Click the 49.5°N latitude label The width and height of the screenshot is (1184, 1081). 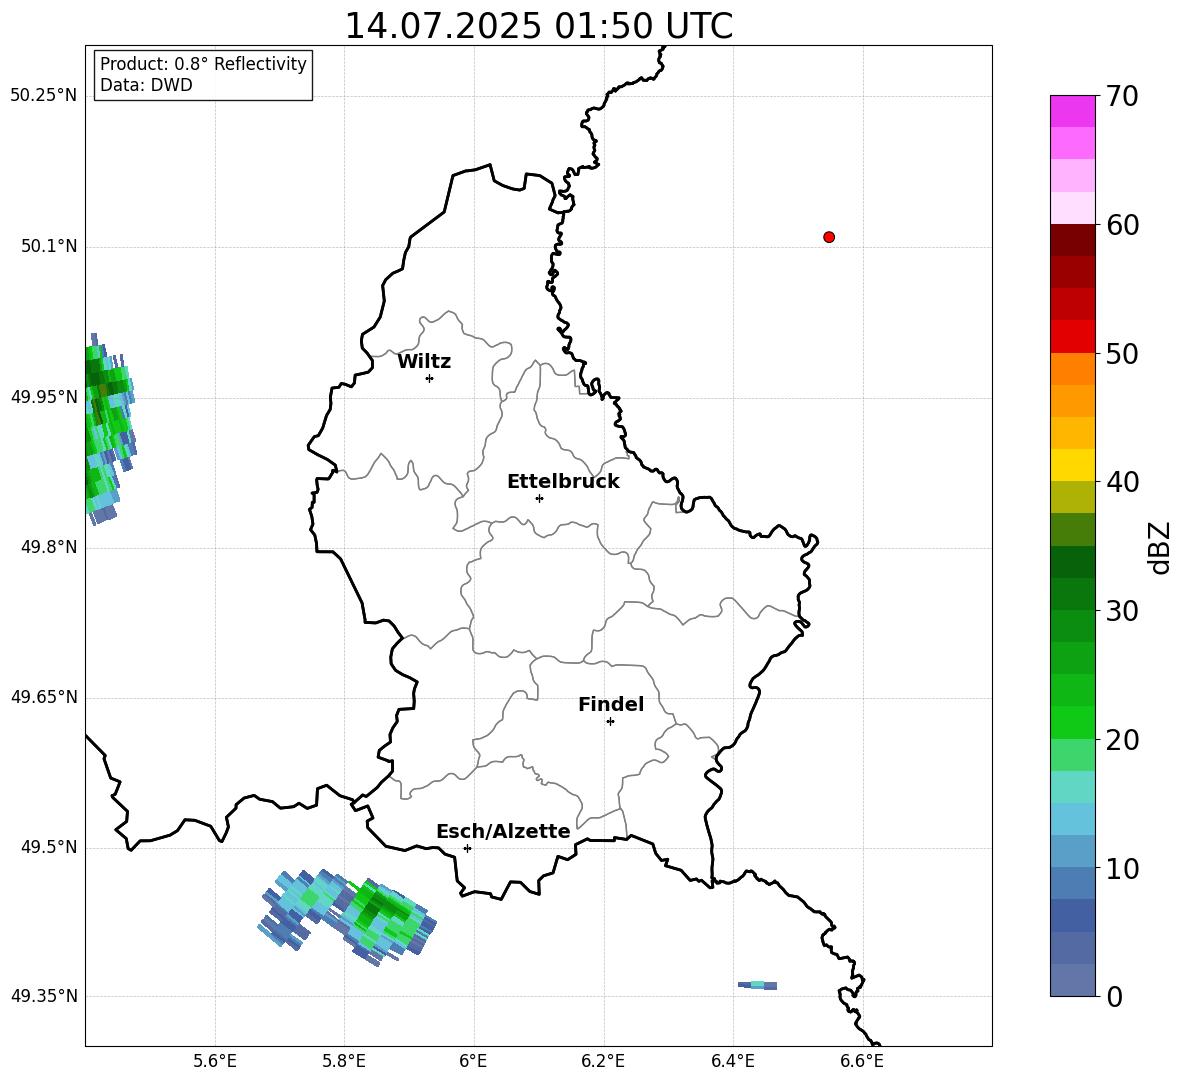(49, 847)
